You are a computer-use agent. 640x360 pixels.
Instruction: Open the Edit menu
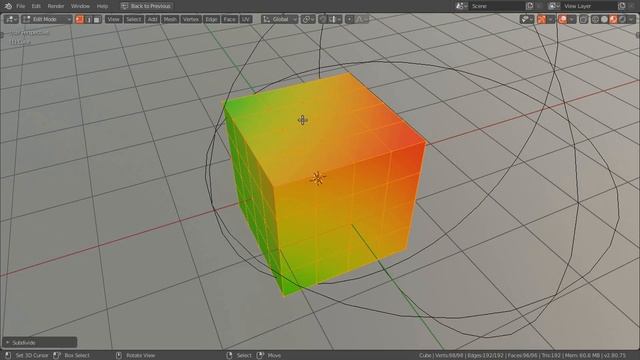coord(36,6)
